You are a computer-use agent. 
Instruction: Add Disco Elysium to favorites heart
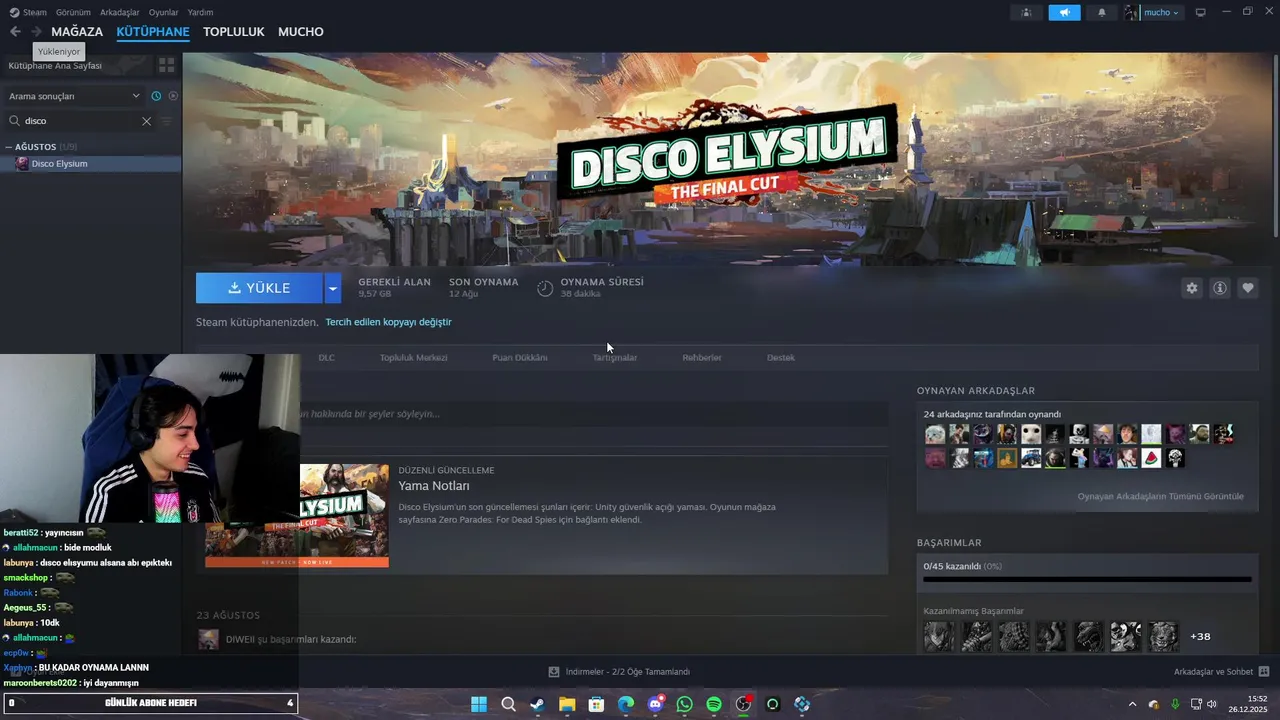tap(1248, 288)
